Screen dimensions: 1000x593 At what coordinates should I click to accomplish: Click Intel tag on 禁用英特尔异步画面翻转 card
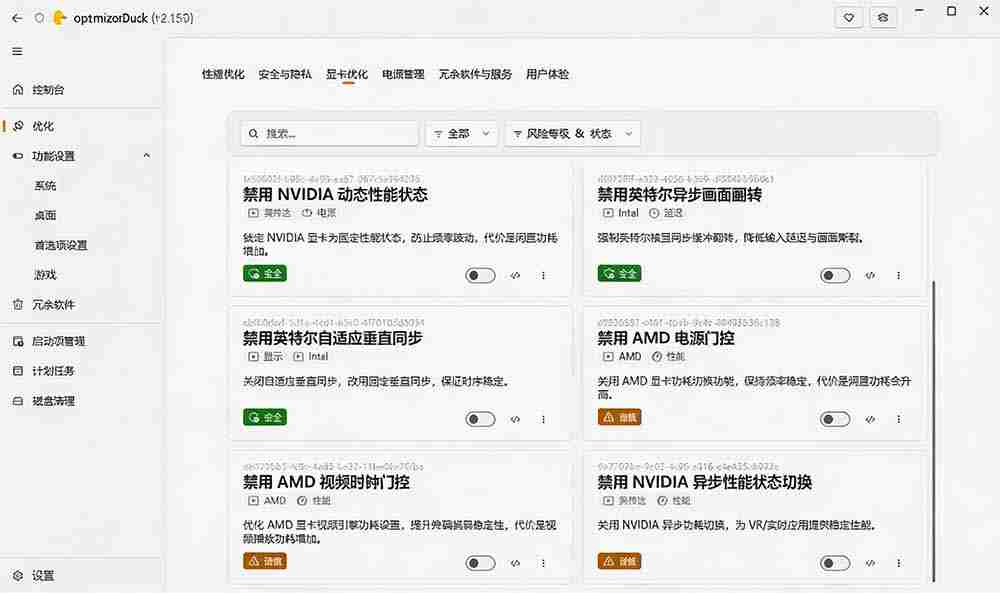point(621,213)
